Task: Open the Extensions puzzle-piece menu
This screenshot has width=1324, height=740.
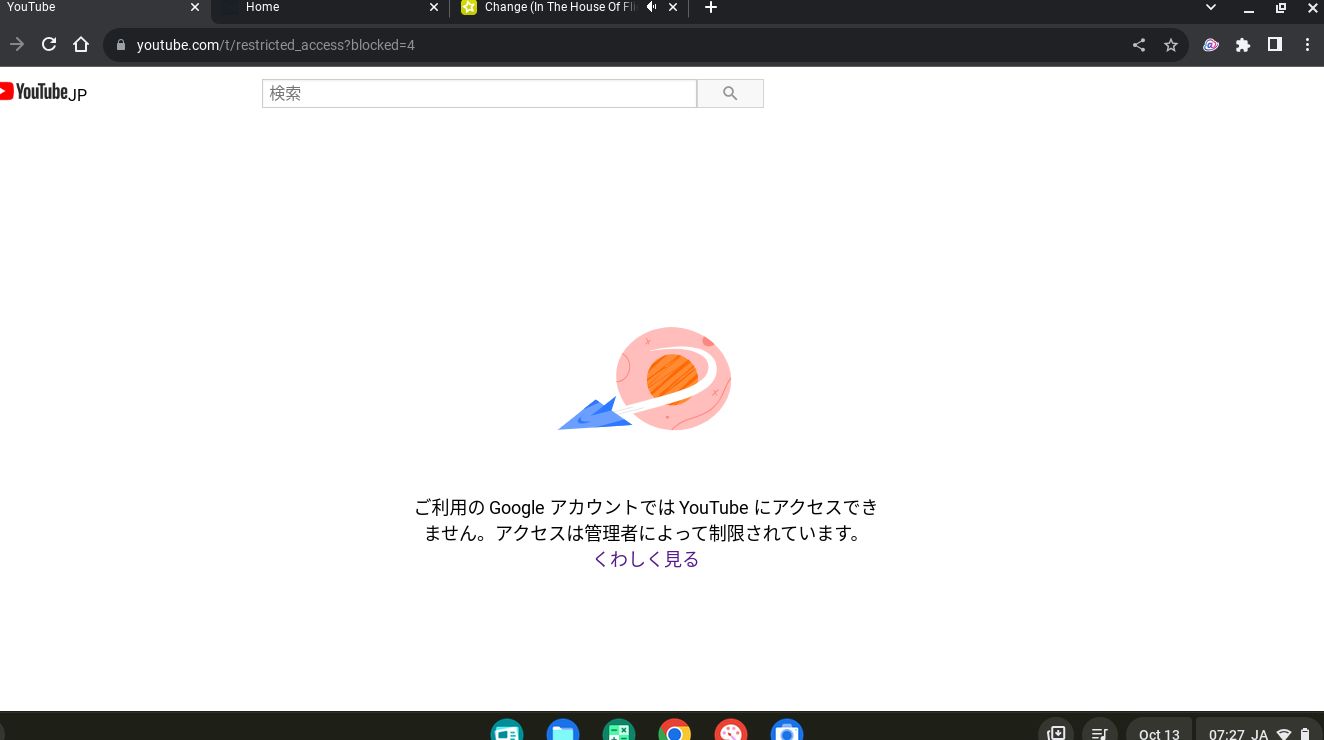Action: (1243, 45)
